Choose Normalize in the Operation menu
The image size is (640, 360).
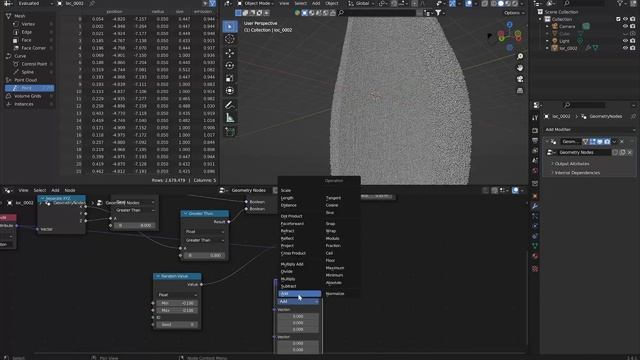click(x=335, y=294)
